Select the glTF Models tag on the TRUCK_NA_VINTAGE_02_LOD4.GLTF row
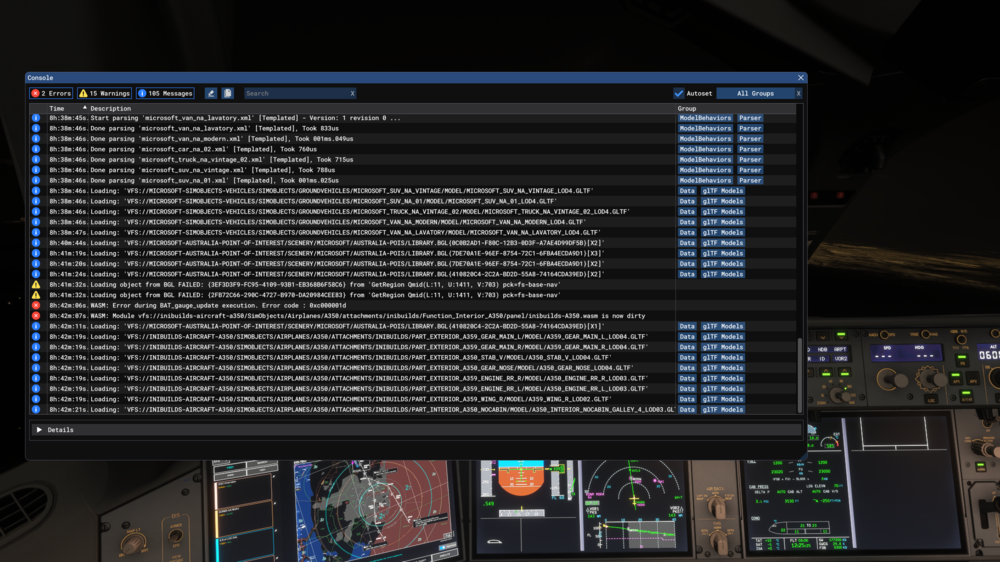The height and width of the screenshot is (562, 1000). (723, 212)
